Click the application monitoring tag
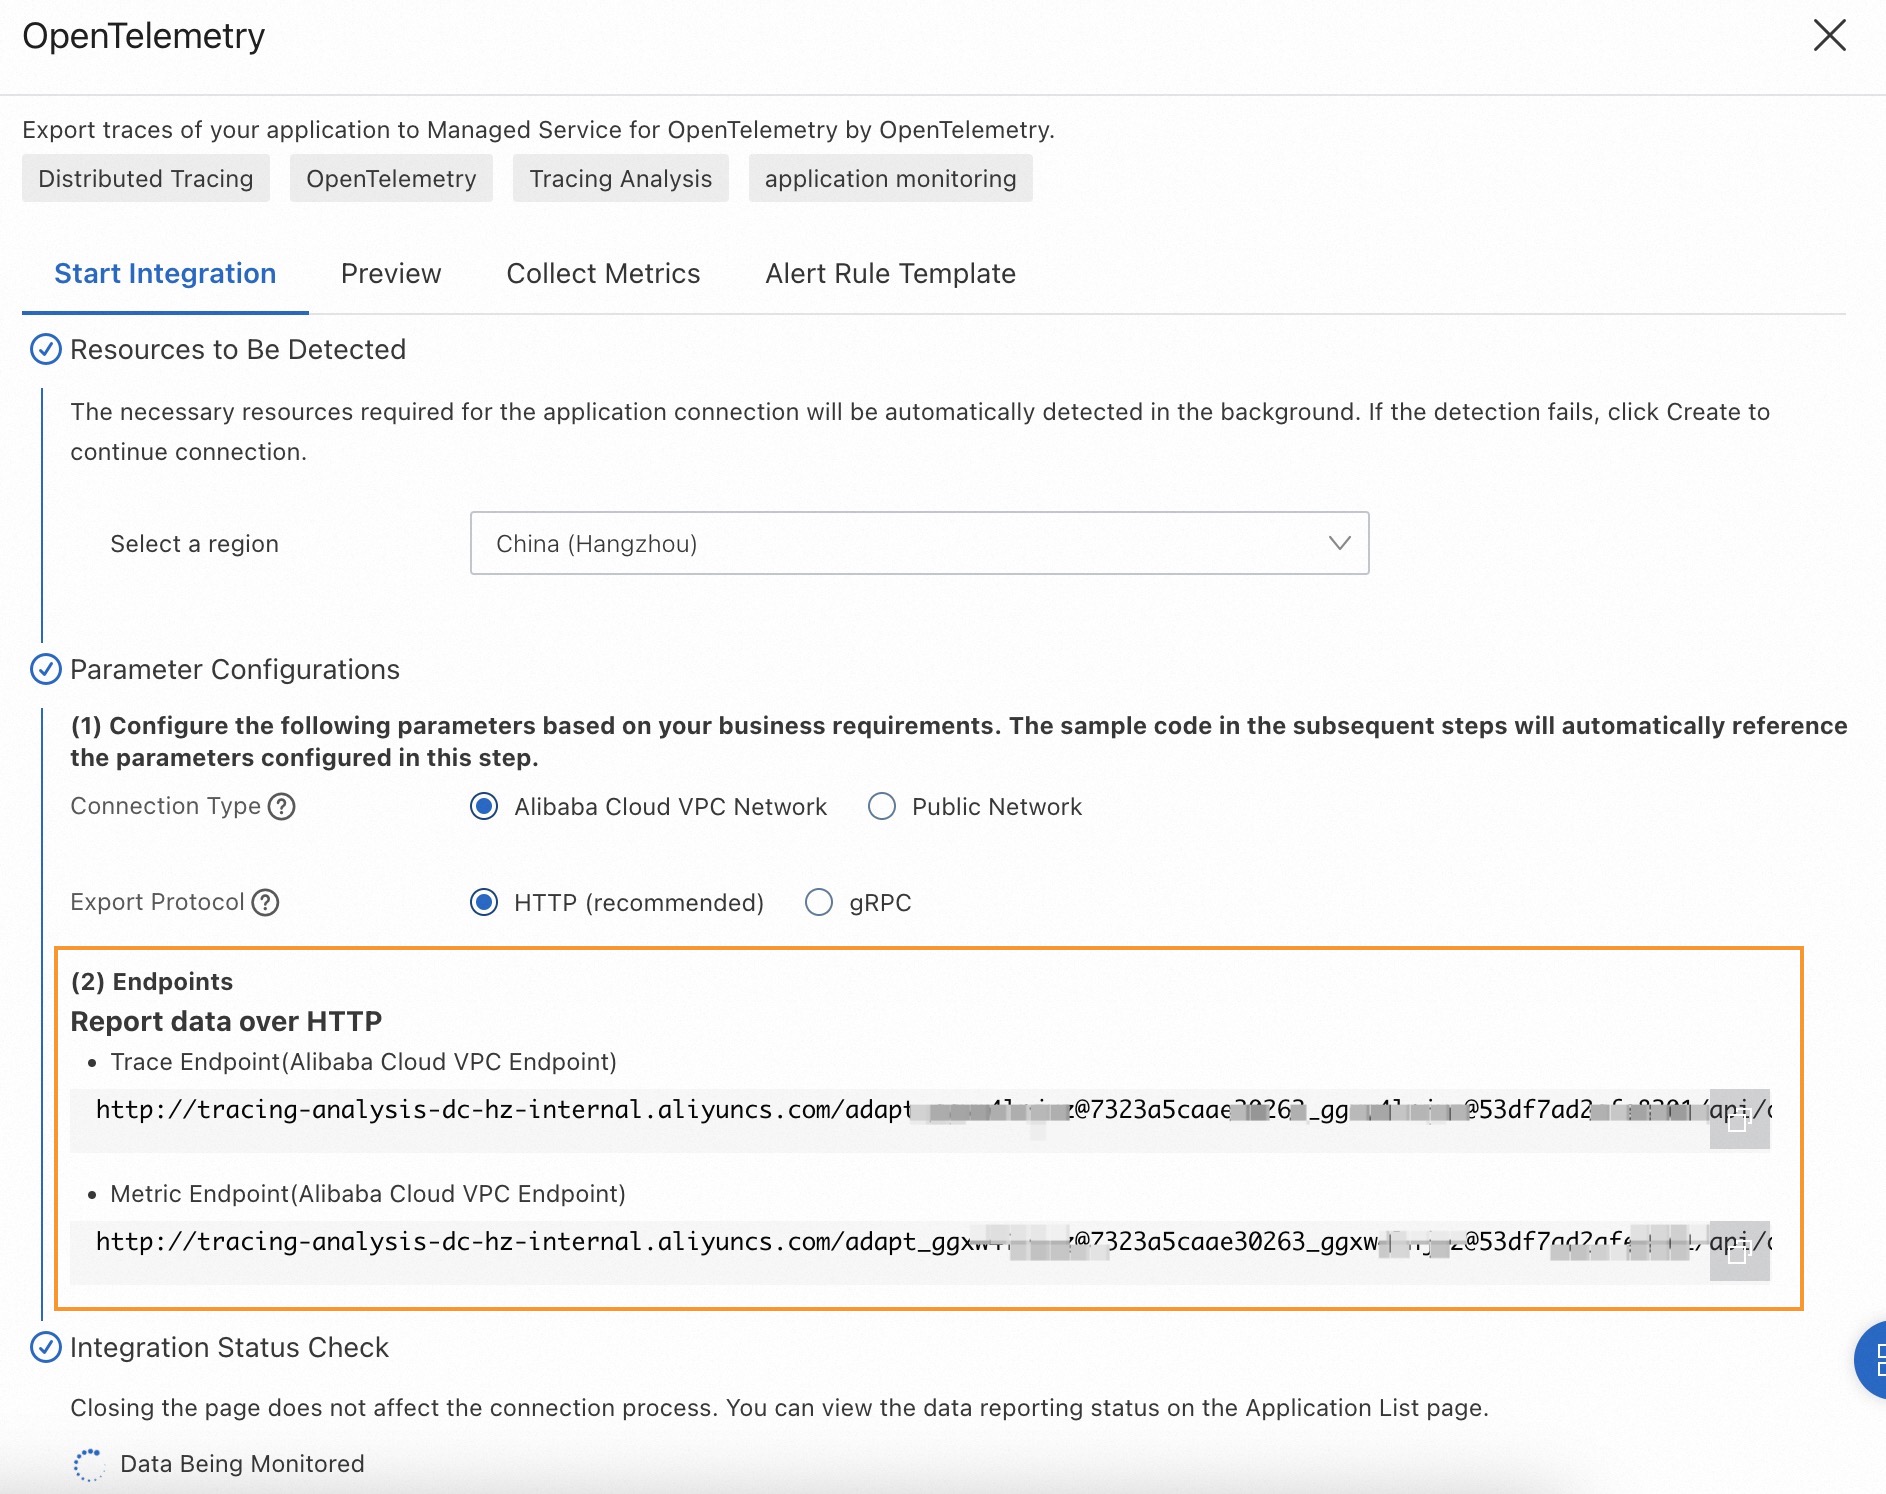This screenshot has height=1494, width=1886. click(x=890, y=178)
